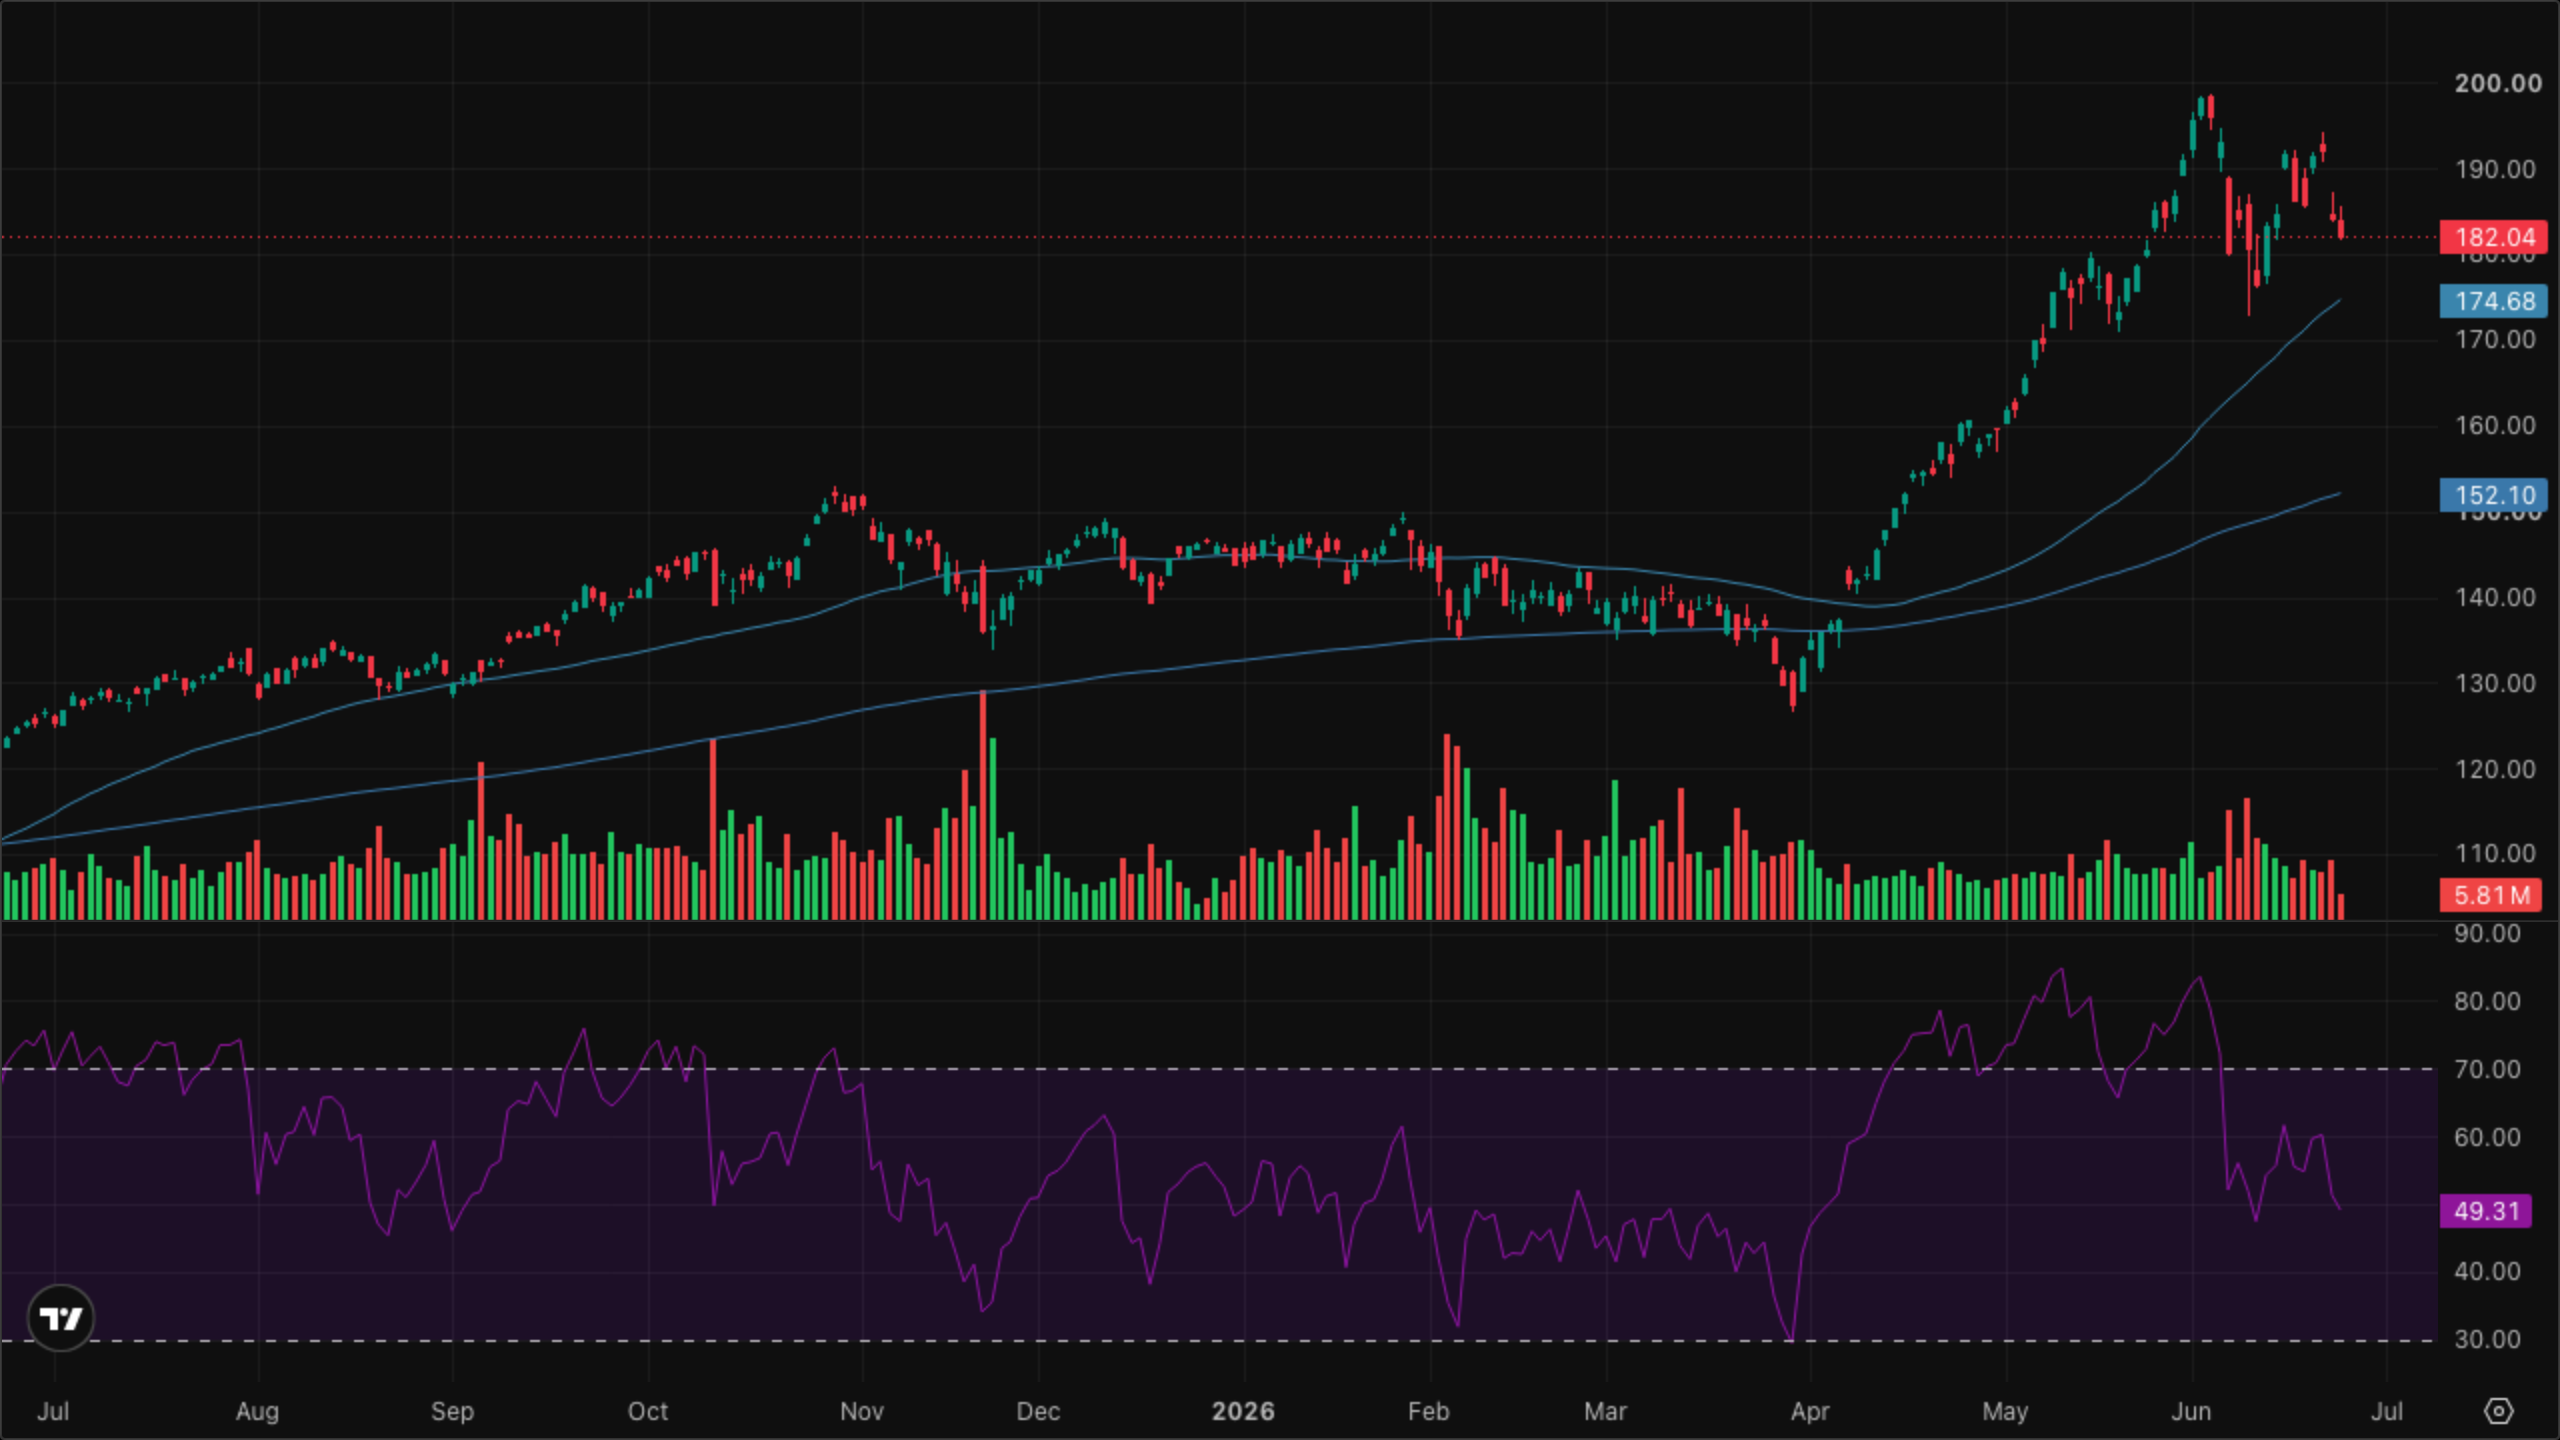Screen dimensions: 2560x1440
Task: Select the 174.68 moving average label
Action: coord(2494,301)
